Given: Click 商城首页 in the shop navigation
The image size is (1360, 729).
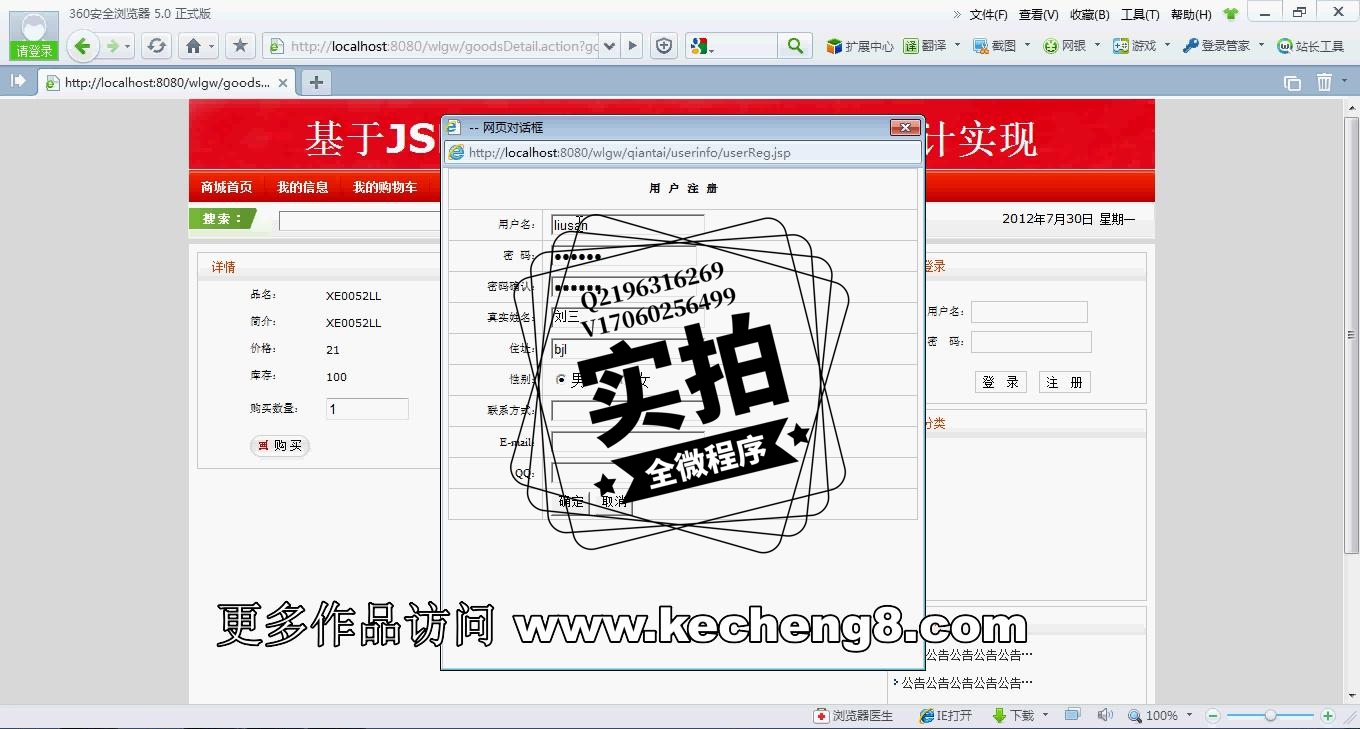Looking at the screenshot, I should (227, 187).
